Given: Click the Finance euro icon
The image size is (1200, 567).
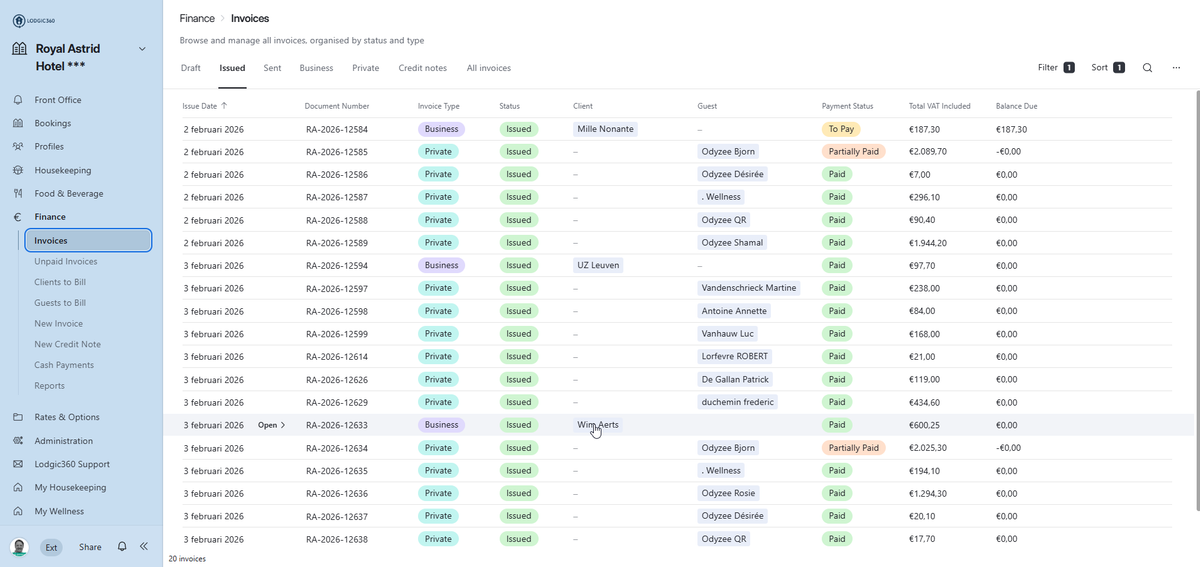Looking at the screenshot, I should click(x=18, y=217).
